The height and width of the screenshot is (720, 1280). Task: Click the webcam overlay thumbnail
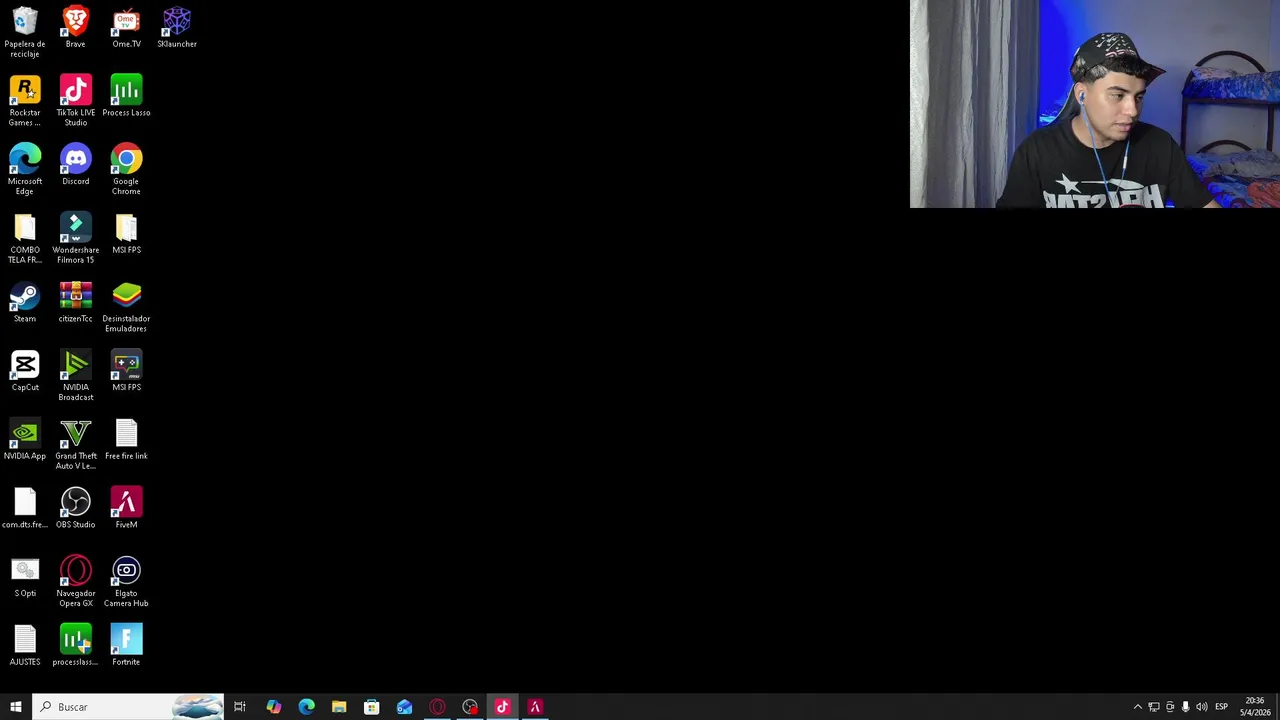pos(1095,104)
